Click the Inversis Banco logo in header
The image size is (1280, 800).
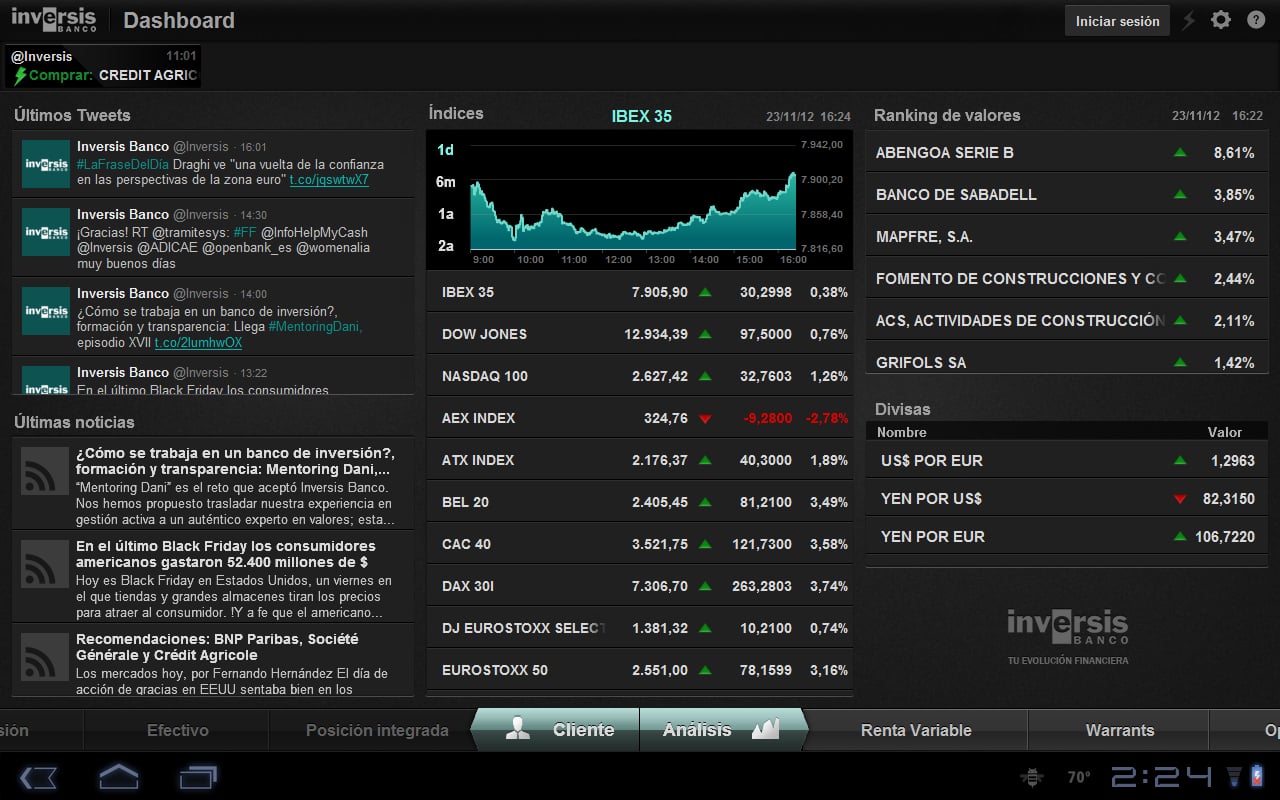click(54, 19)
